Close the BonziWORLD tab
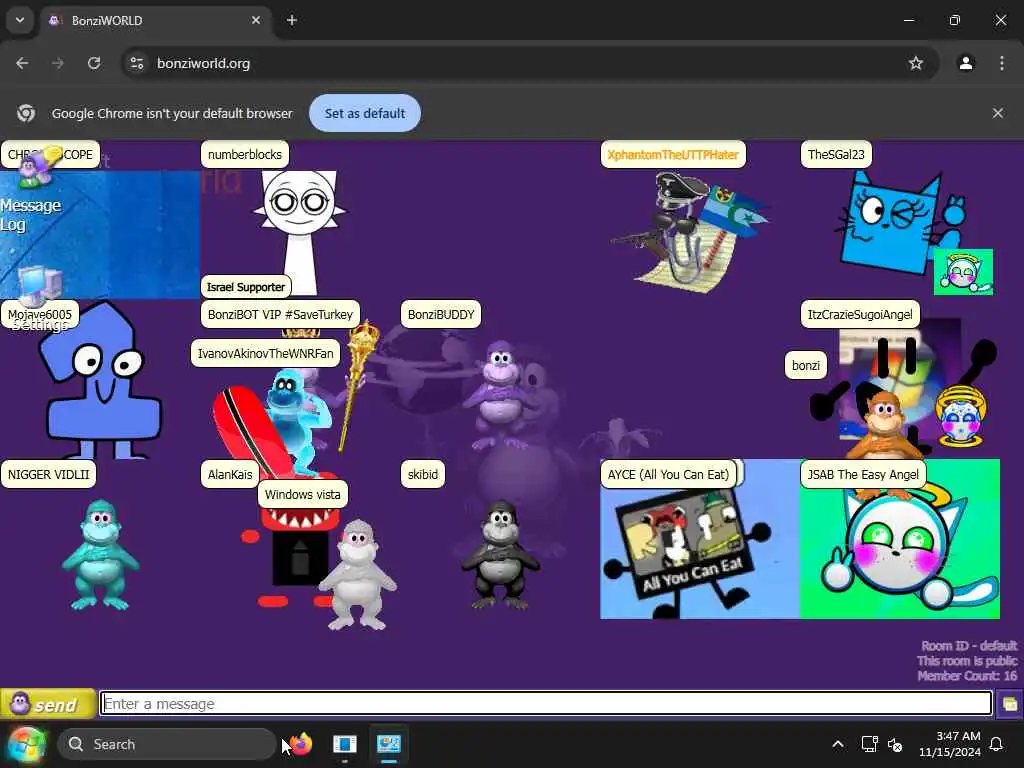Viewport: 1024px width, 768px height. (x=256, y=20)
